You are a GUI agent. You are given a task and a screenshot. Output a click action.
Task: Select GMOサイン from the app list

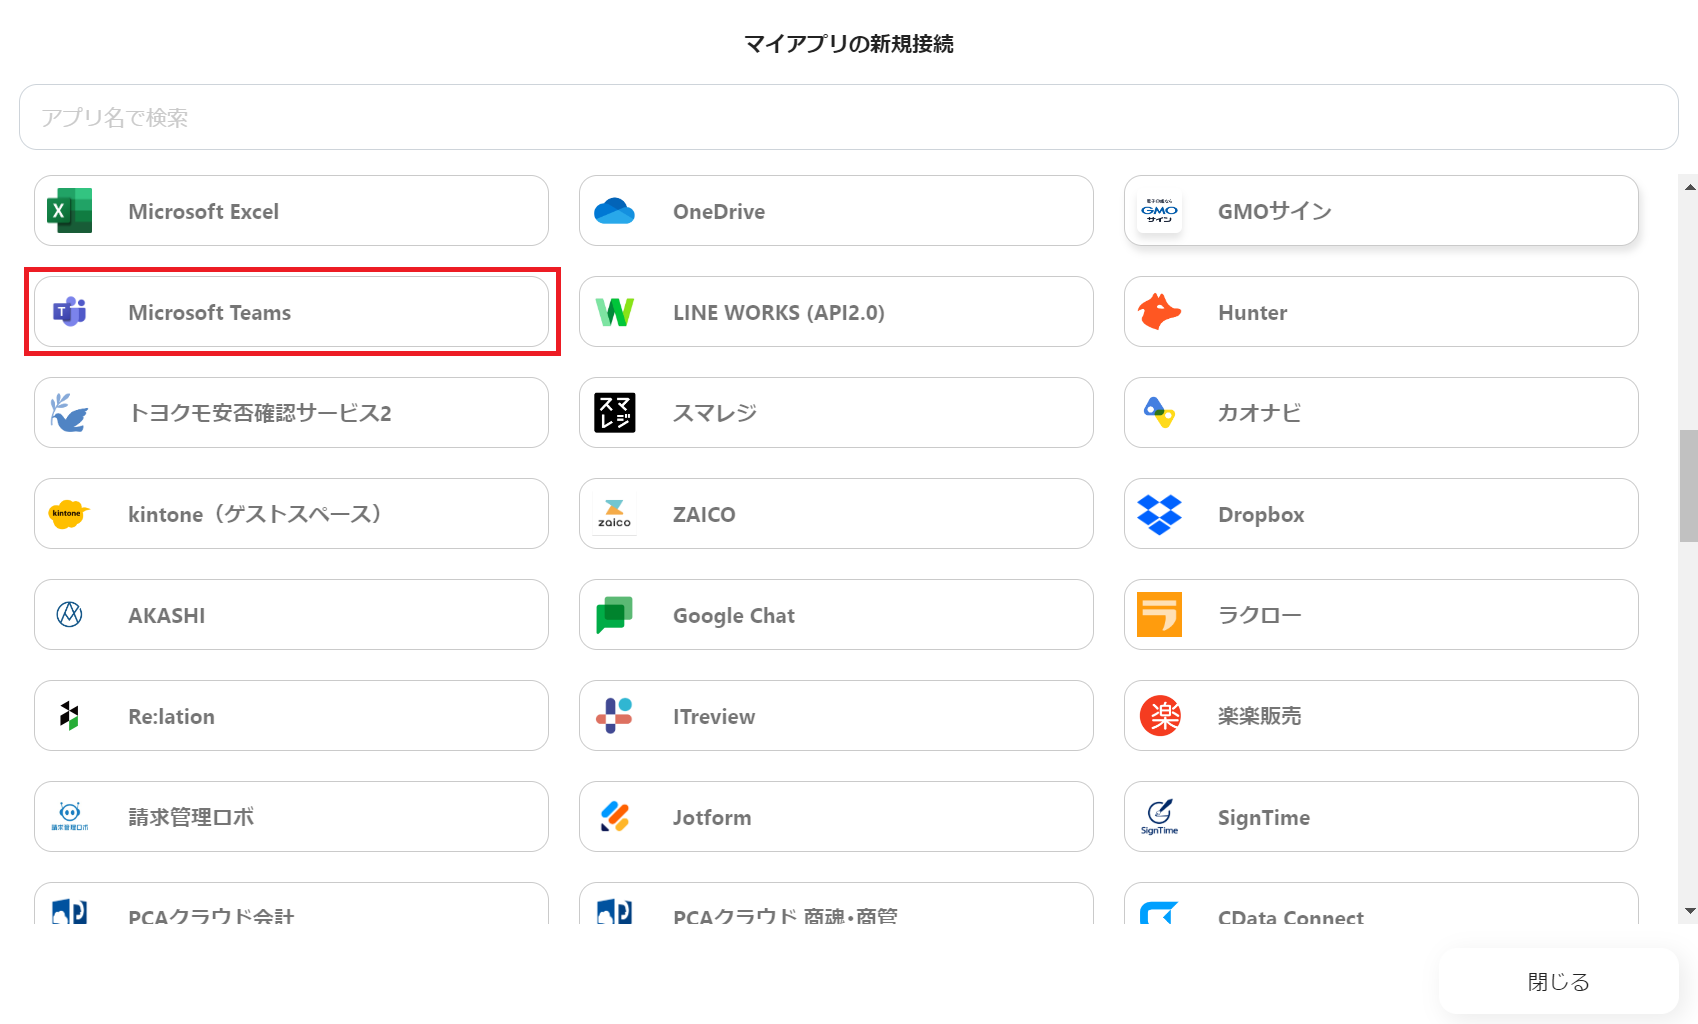coord(1380,211)
